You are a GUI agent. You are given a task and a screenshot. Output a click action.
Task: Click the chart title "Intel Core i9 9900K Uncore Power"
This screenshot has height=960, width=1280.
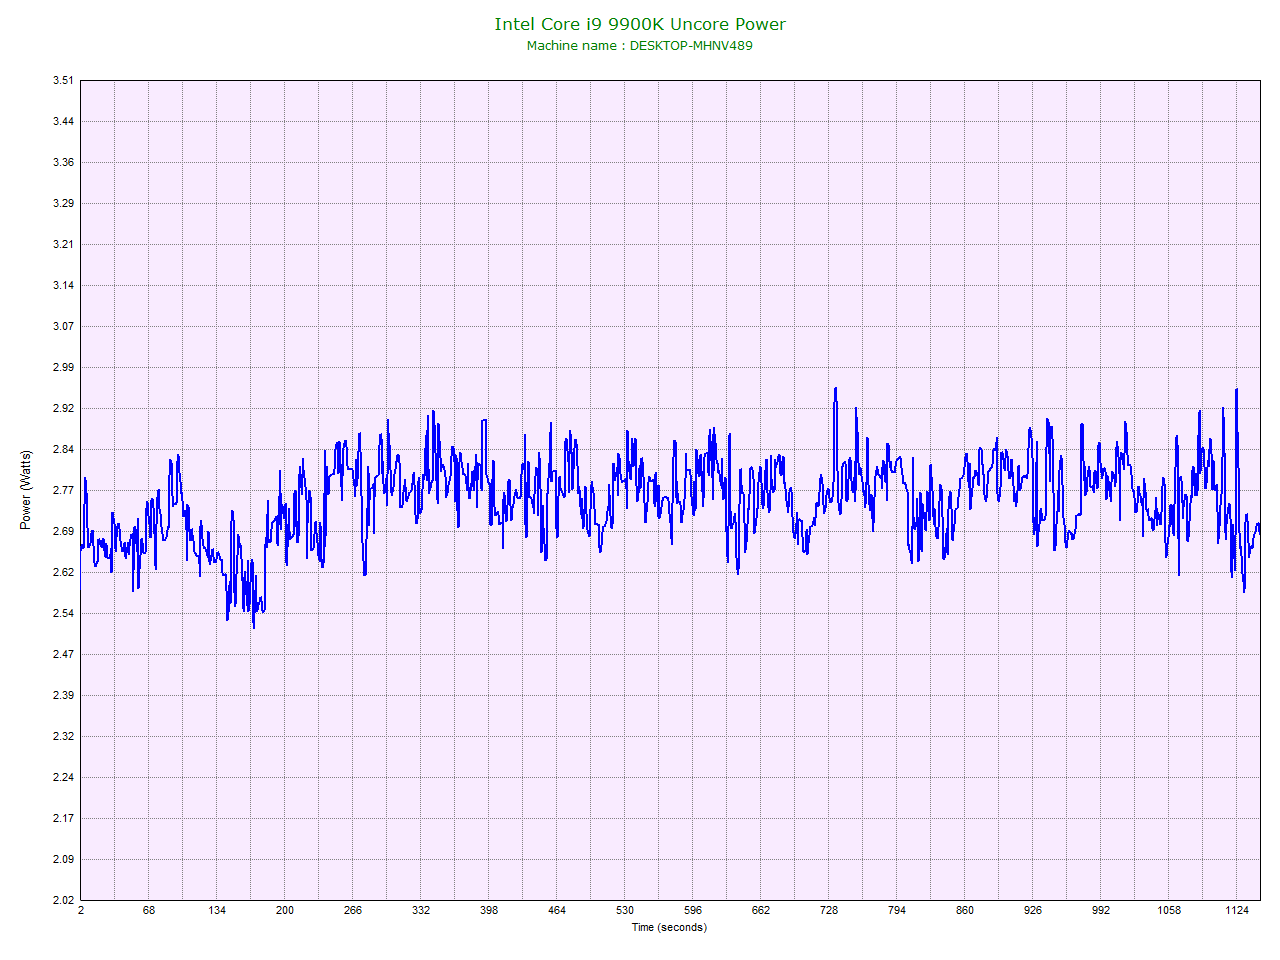(640, 24)
